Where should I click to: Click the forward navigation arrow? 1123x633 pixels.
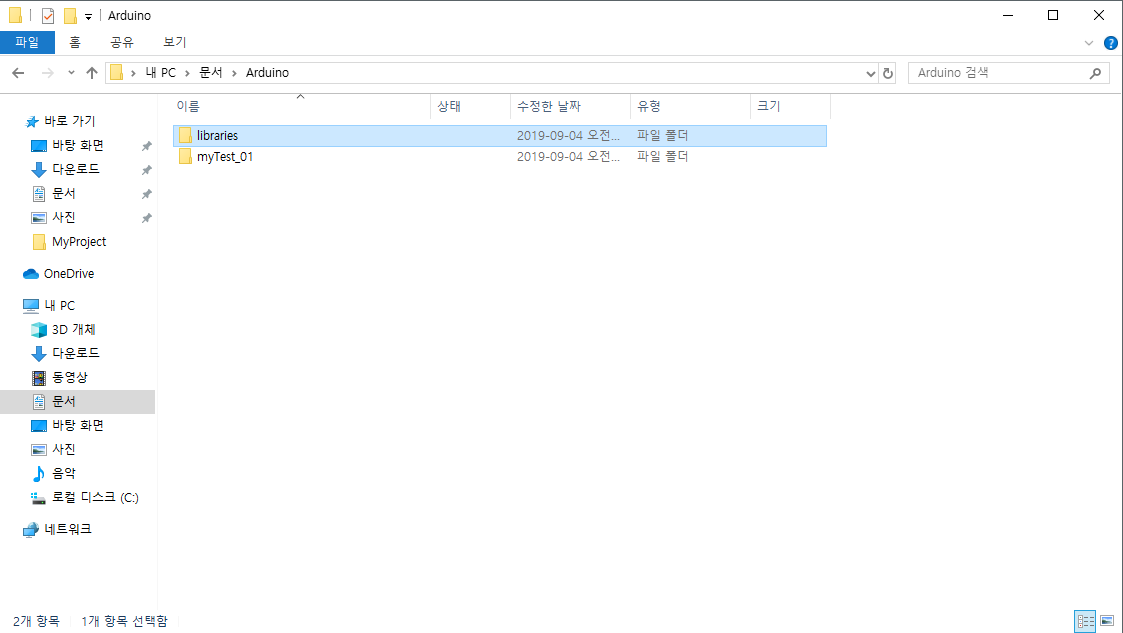[x=47, y=73]
